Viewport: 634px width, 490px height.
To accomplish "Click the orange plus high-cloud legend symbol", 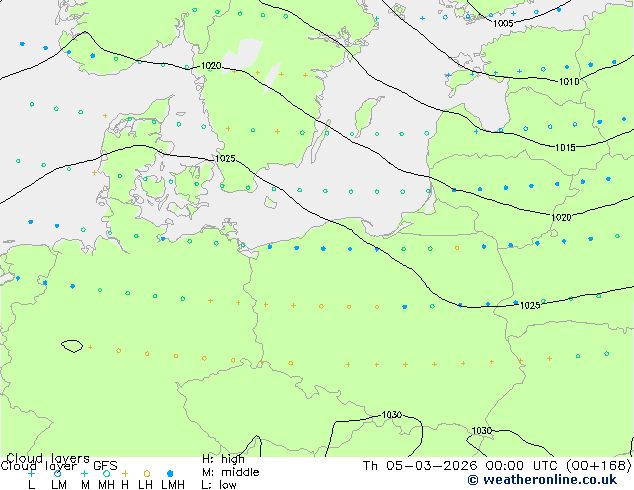I will click(x=125, y=473).
